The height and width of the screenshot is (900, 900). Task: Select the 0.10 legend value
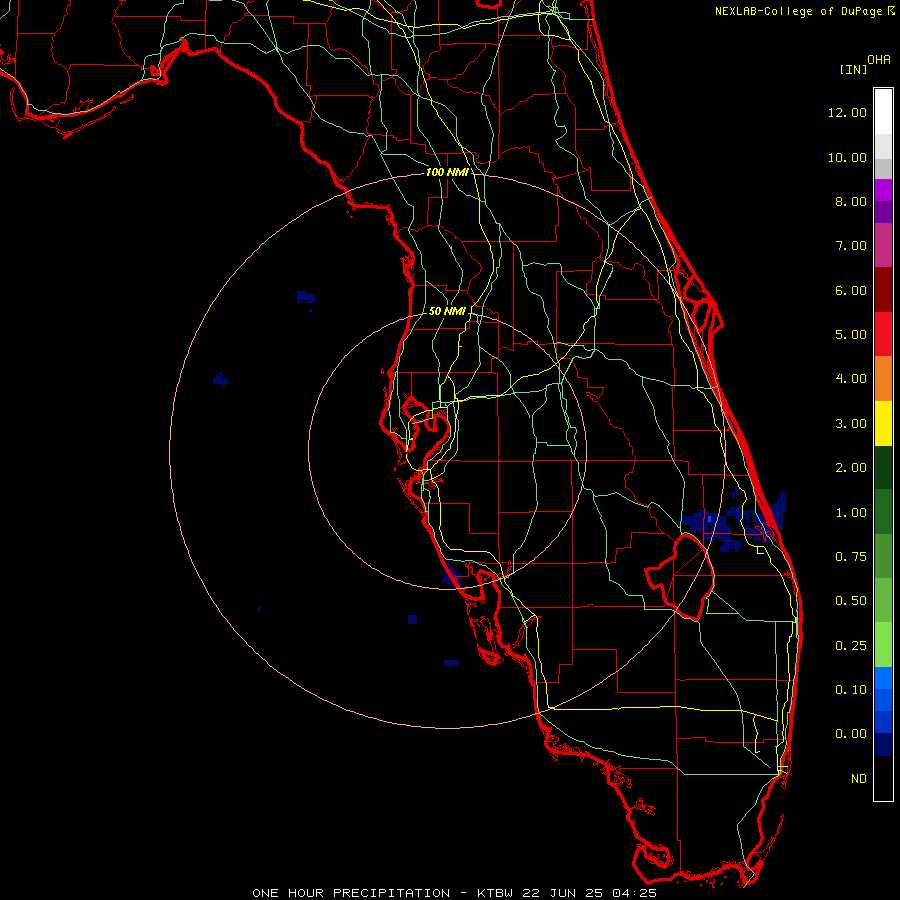point(851,690)
